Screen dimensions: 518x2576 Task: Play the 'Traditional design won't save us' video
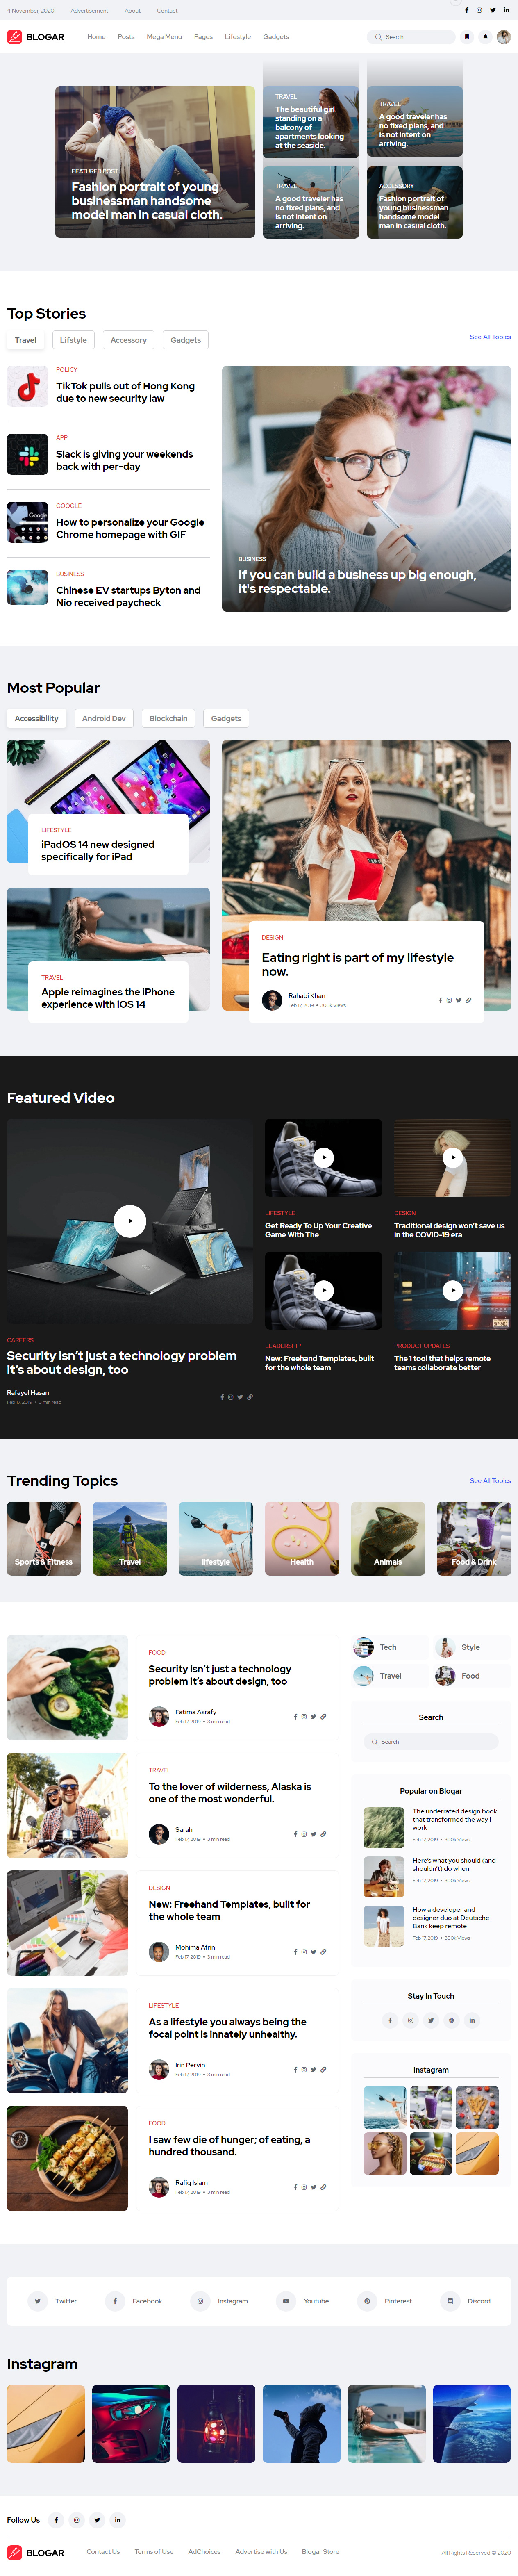[452, 1157]
